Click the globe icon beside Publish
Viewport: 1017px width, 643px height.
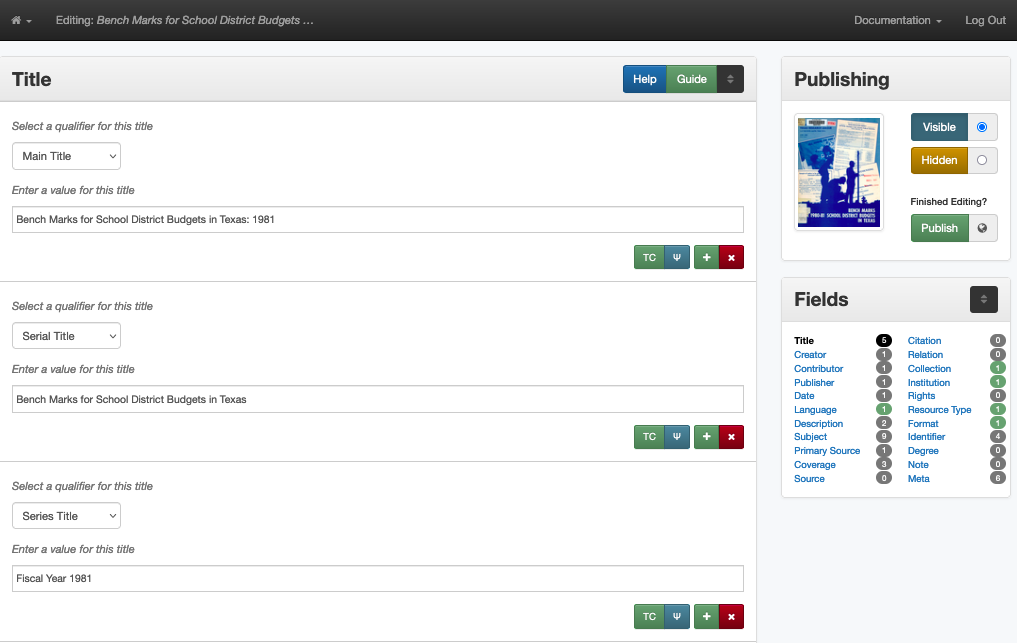pos(982,228)
